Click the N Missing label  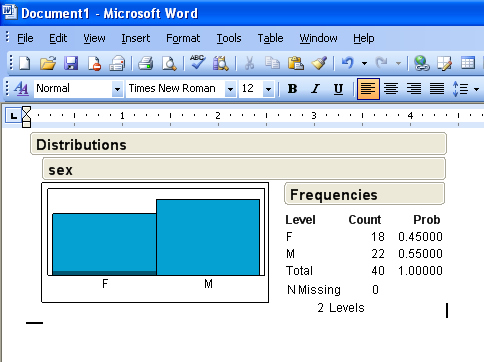pos(314,290)
